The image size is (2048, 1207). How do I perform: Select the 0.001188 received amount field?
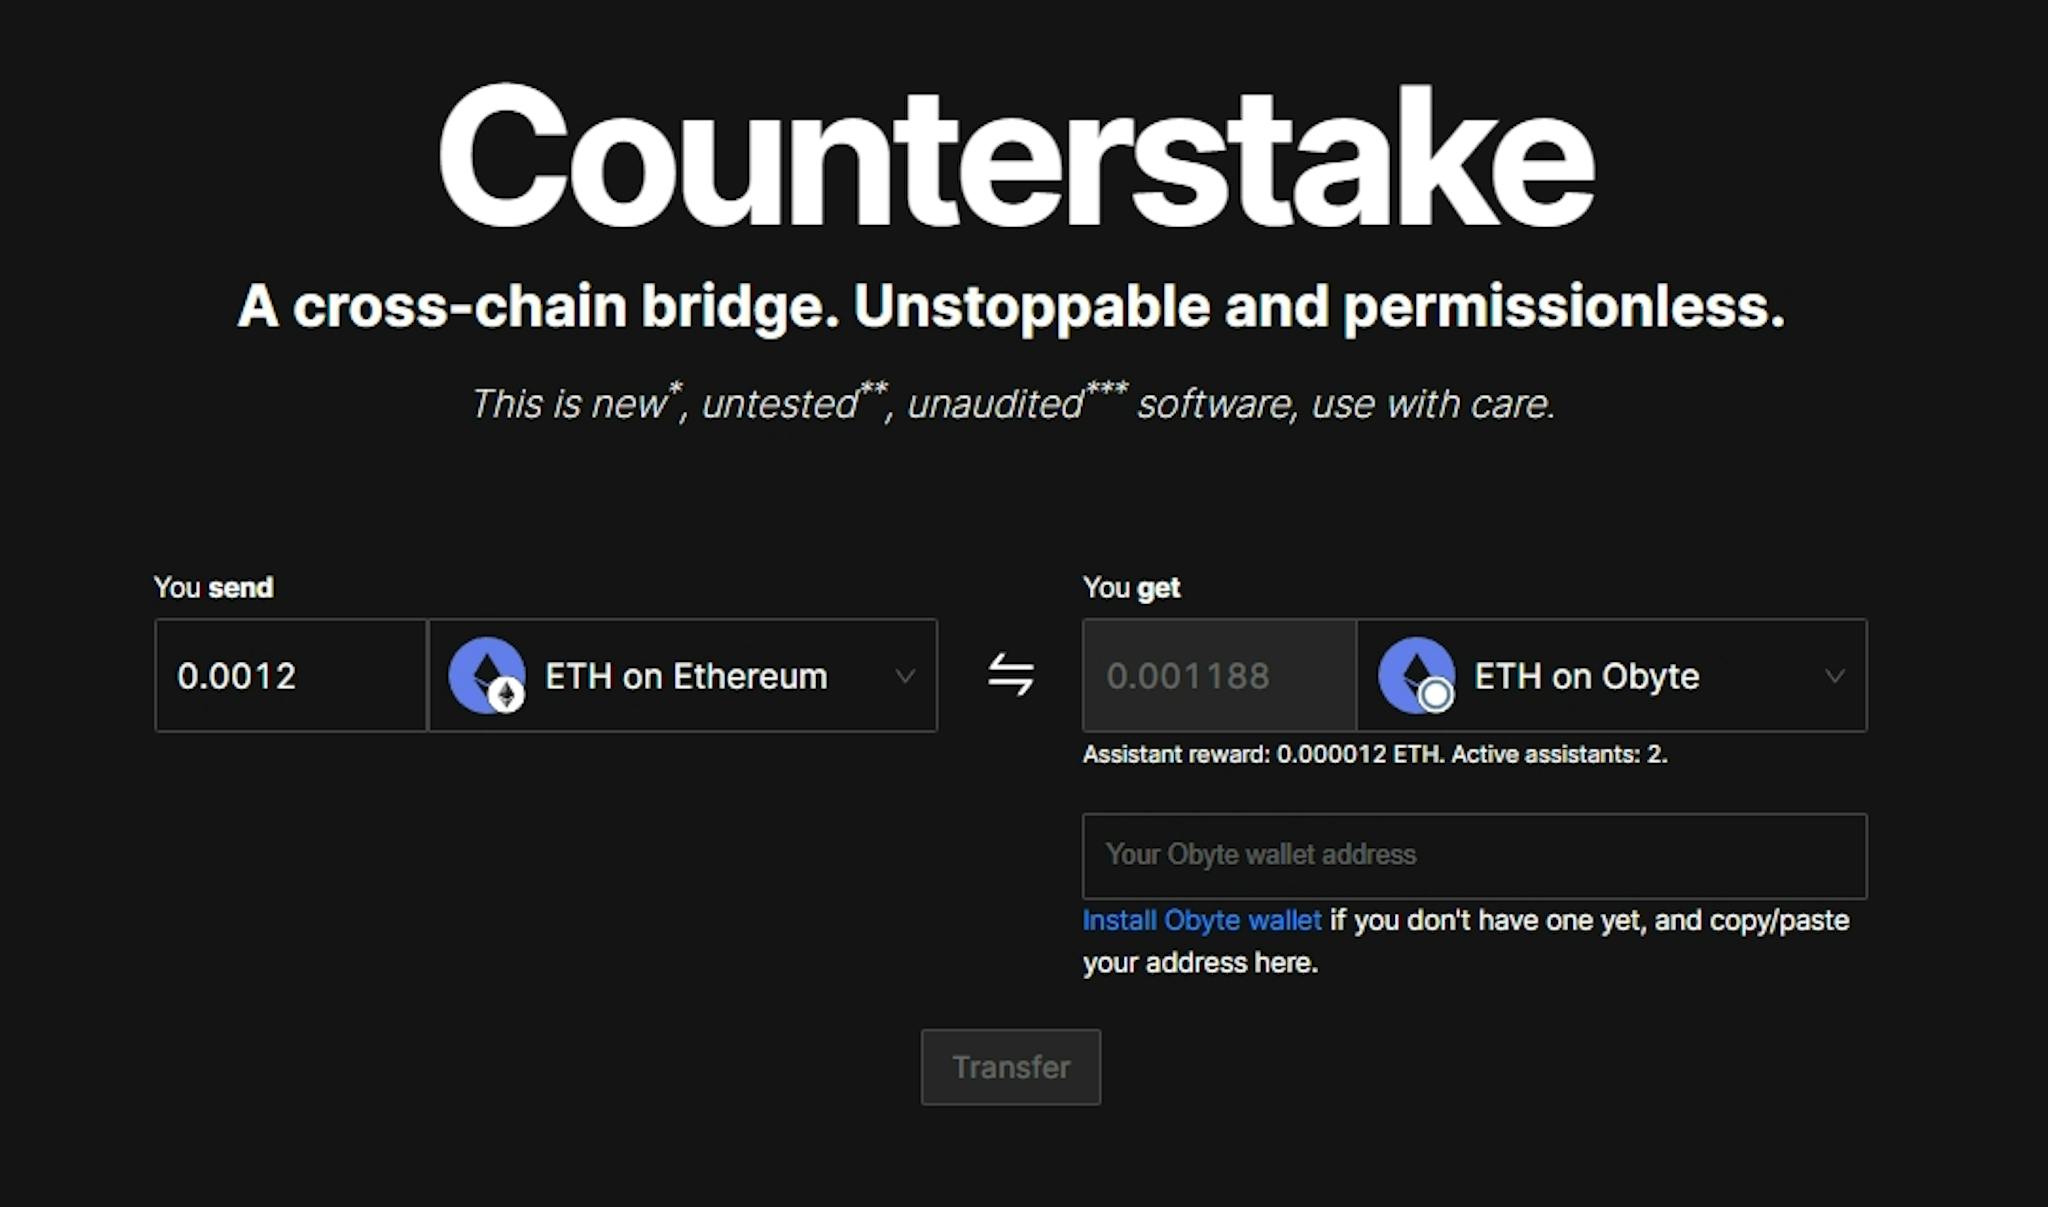1219,676
